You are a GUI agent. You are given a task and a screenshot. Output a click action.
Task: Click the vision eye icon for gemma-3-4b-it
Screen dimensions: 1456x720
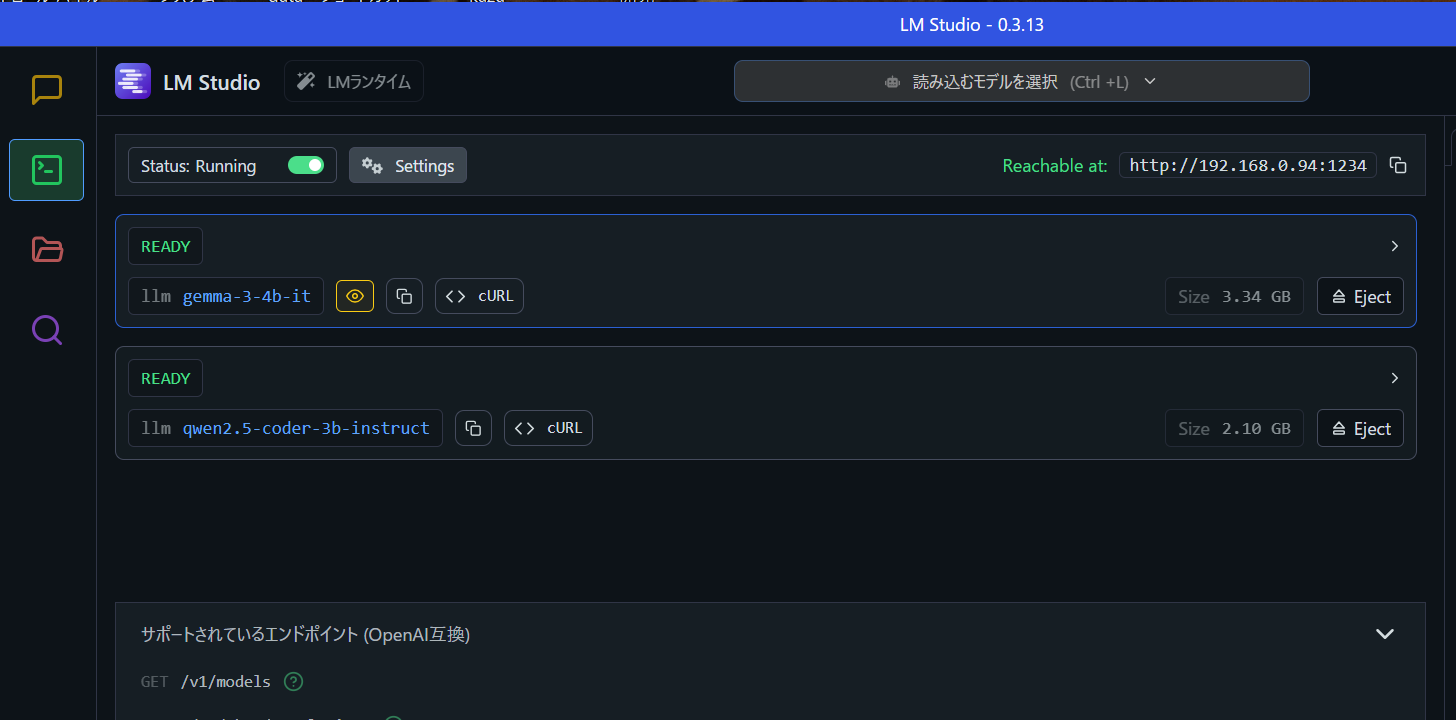(355, 296)
